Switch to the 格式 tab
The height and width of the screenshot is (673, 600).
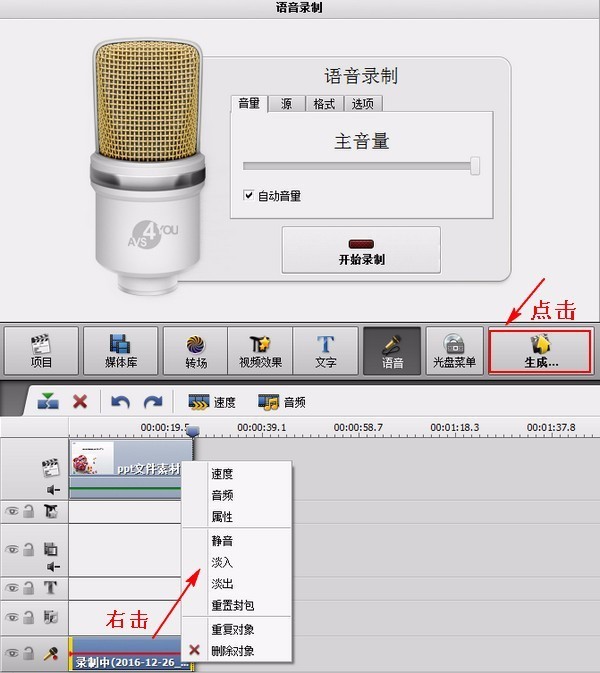[324, 103]
